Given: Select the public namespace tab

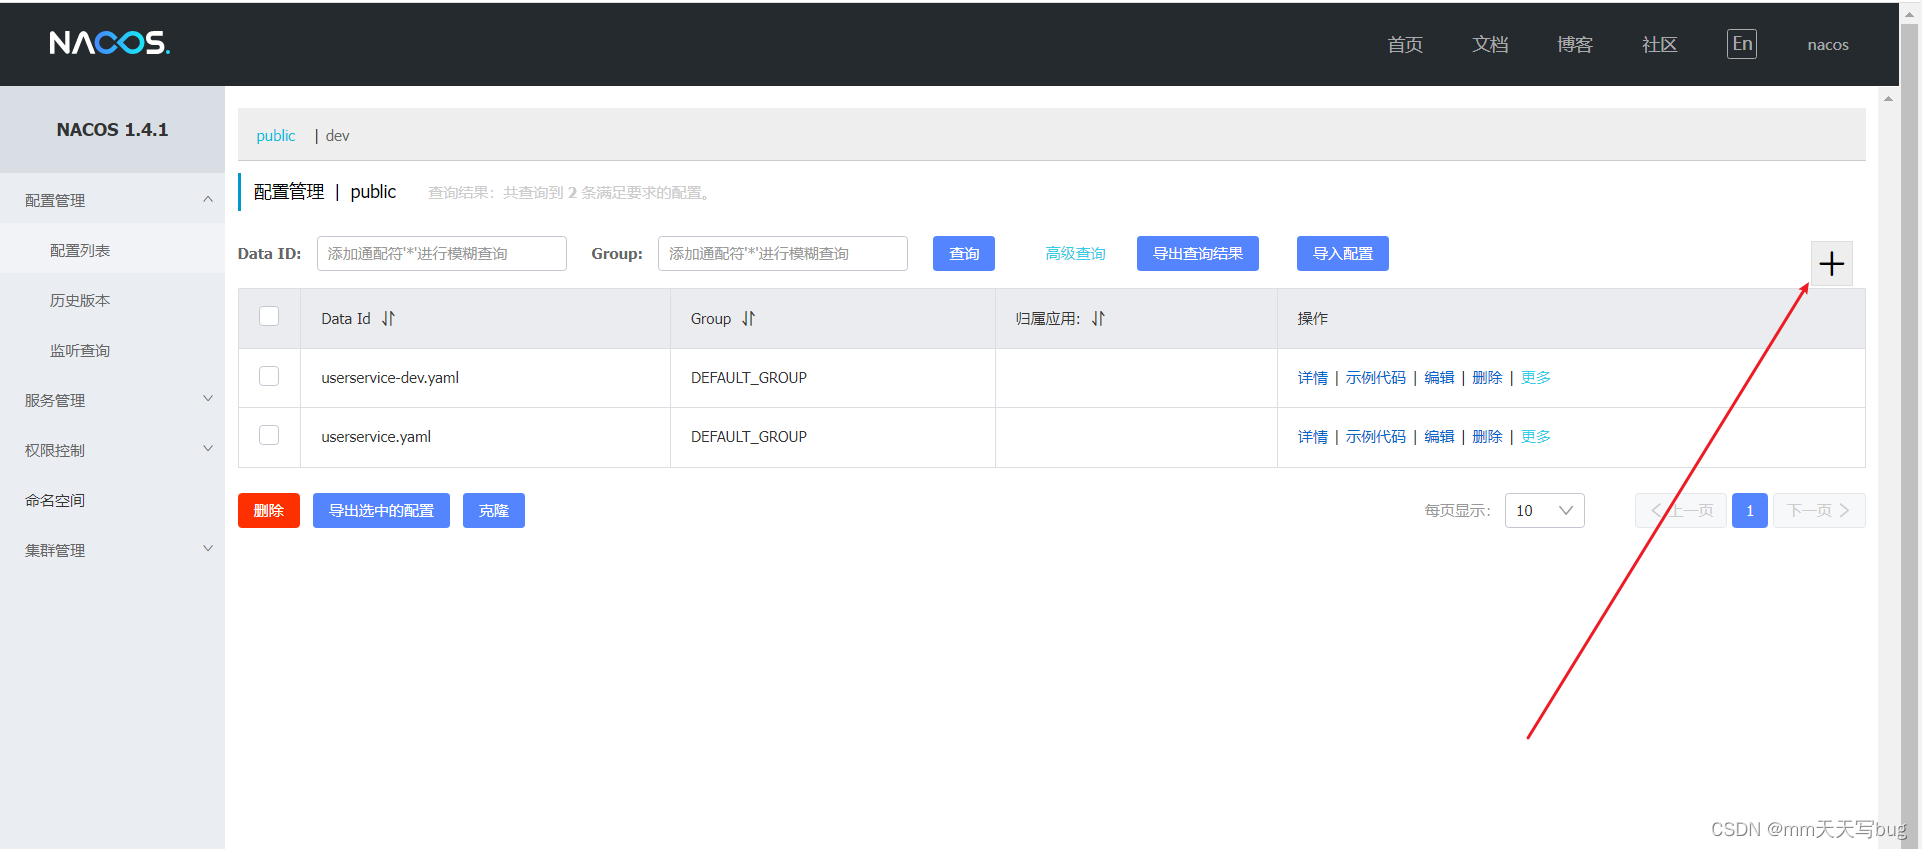Looking at the screenshot, I should (276, 135).
